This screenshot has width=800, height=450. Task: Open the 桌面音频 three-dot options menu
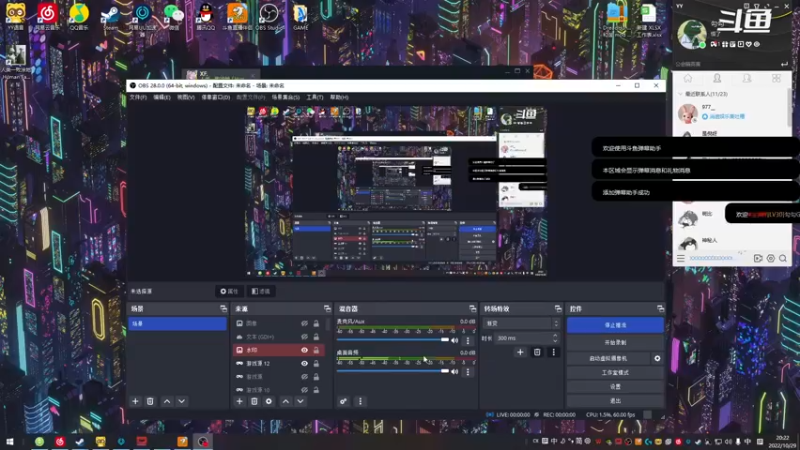[468, 372]
